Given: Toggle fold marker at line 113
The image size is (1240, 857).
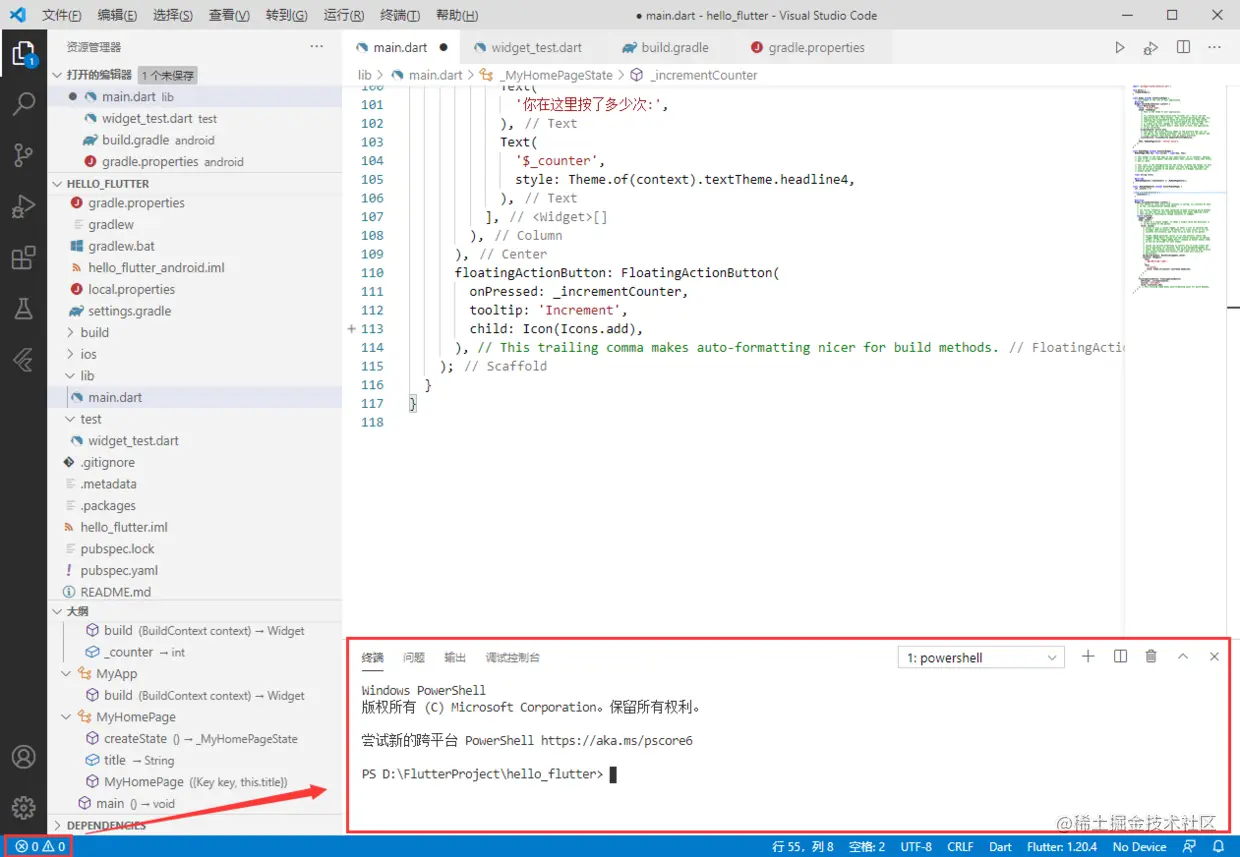Looking at the screenshot, I should (x=351, y=329).
